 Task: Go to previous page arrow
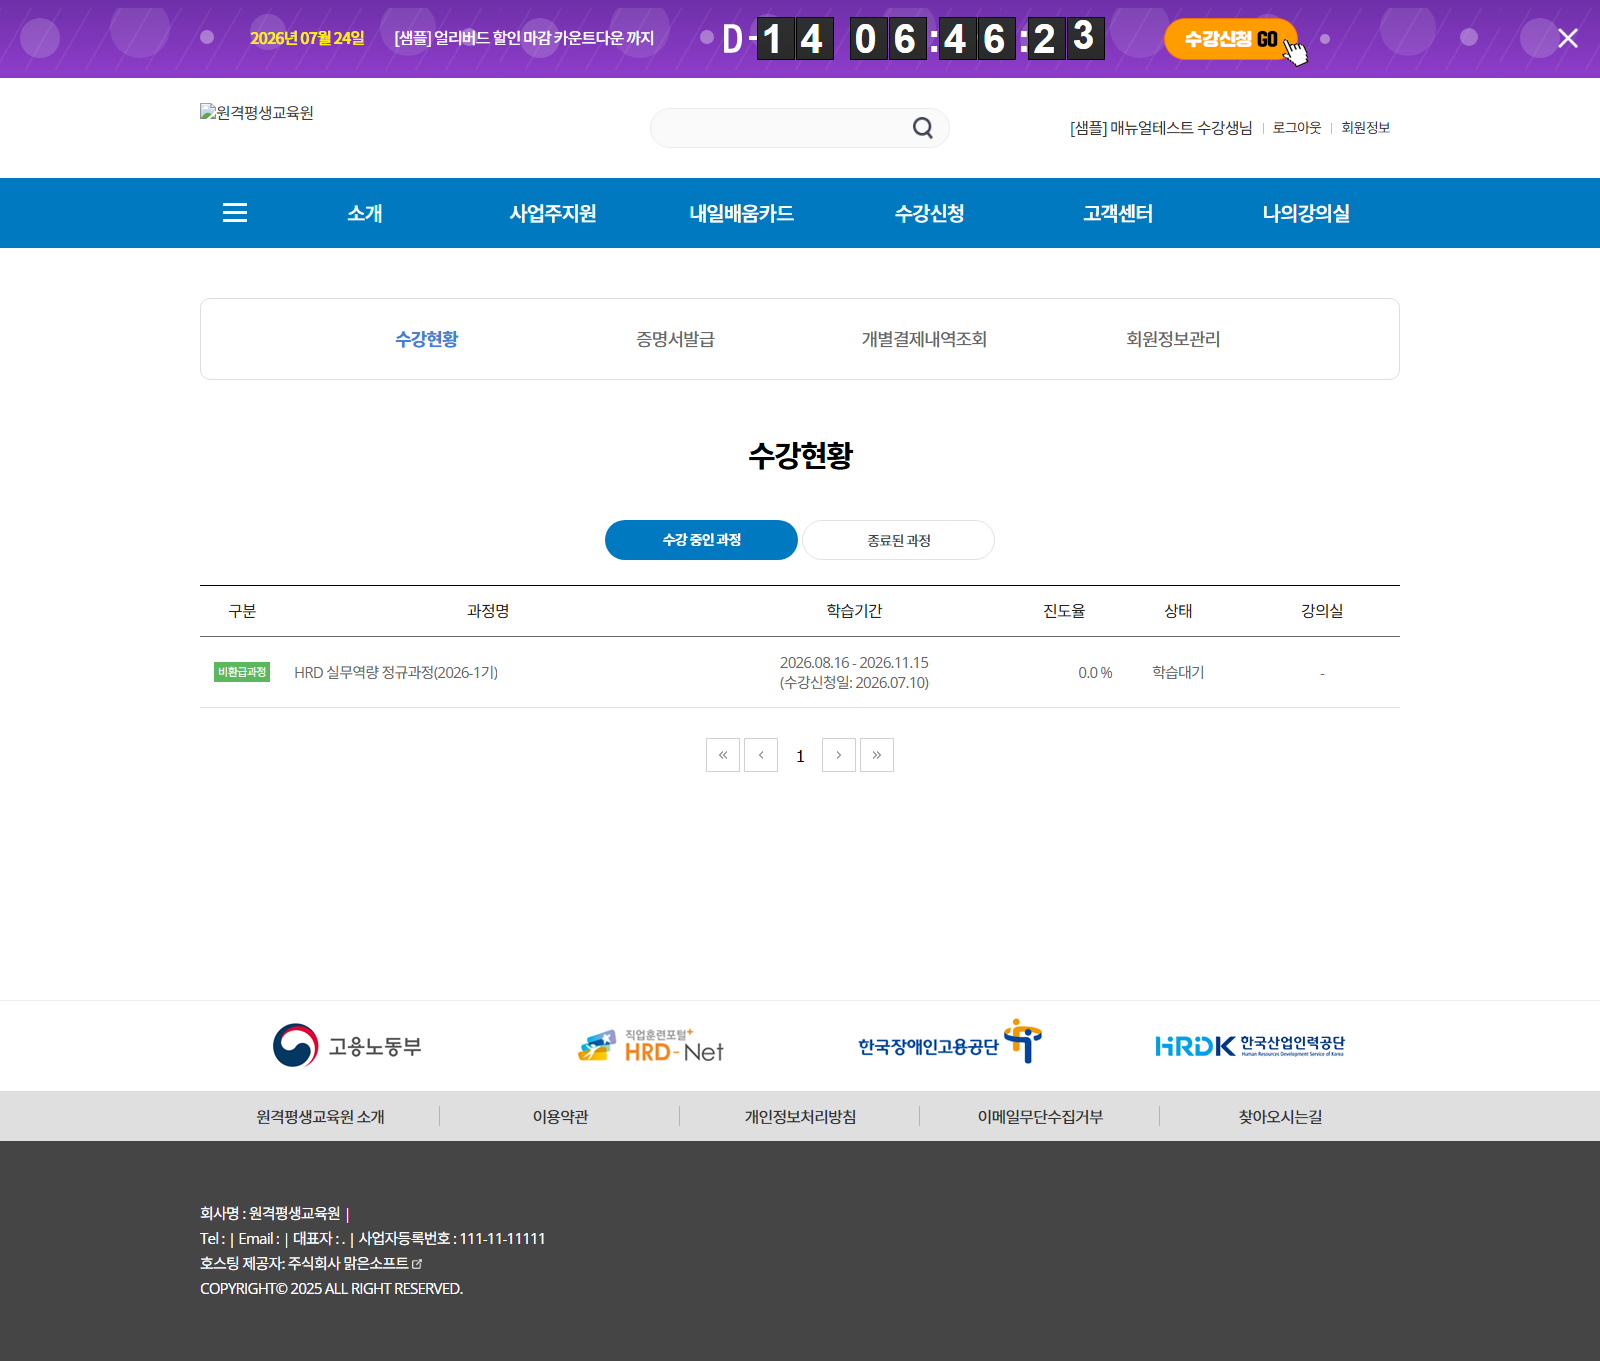(x=761, y=755)
